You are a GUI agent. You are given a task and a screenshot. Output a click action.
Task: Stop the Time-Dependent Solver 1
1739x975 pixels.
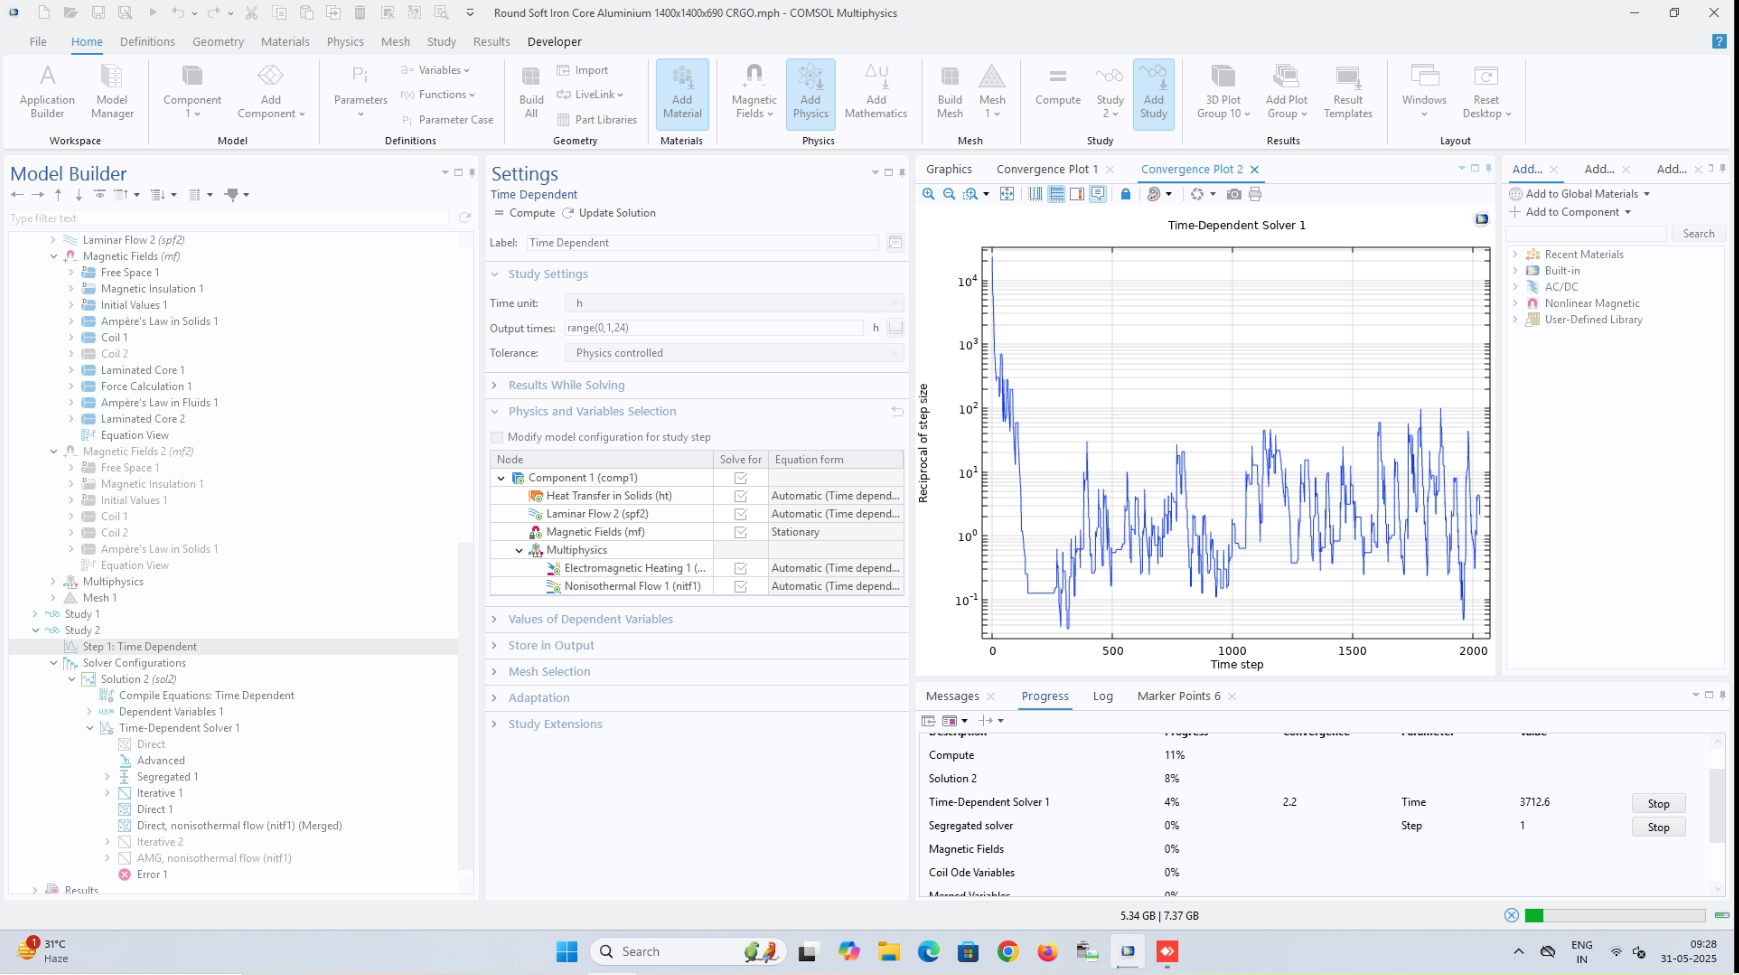(x=1658, y=804)
